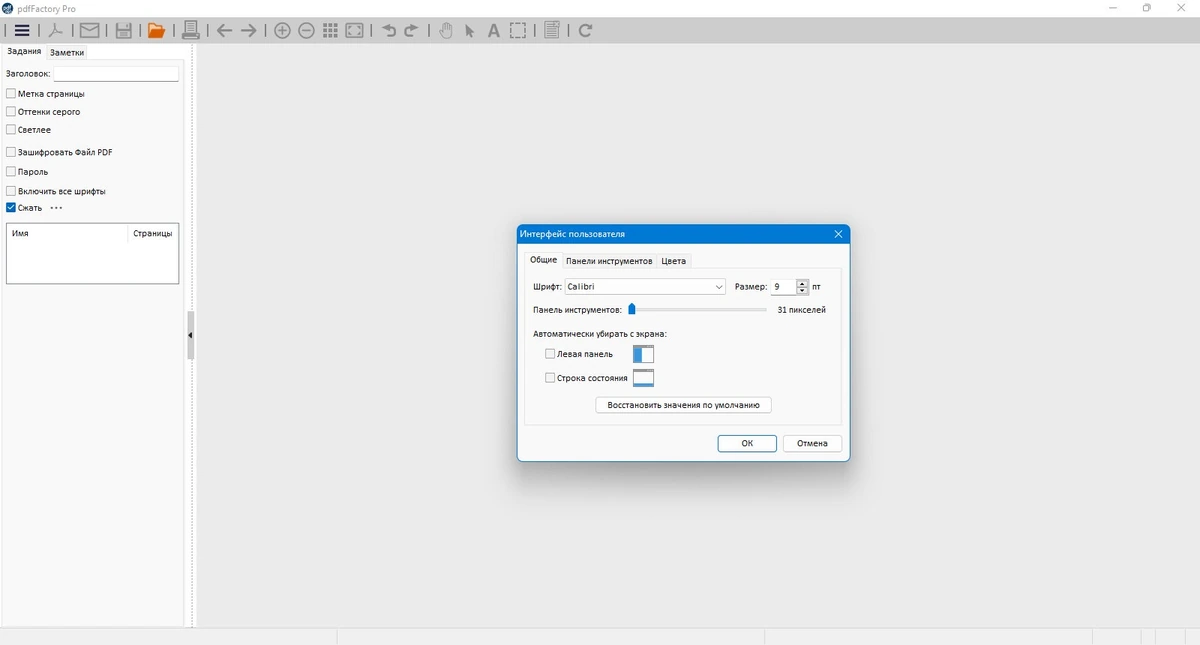Collapse the left panel with splitter arrow

click(x=190, y=336)
